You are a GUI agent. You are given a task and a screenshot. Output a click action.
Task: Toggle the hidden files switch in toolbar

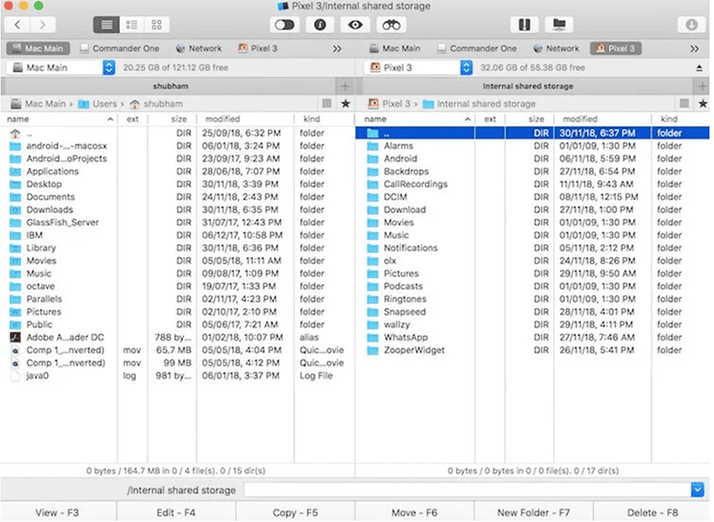287,24
